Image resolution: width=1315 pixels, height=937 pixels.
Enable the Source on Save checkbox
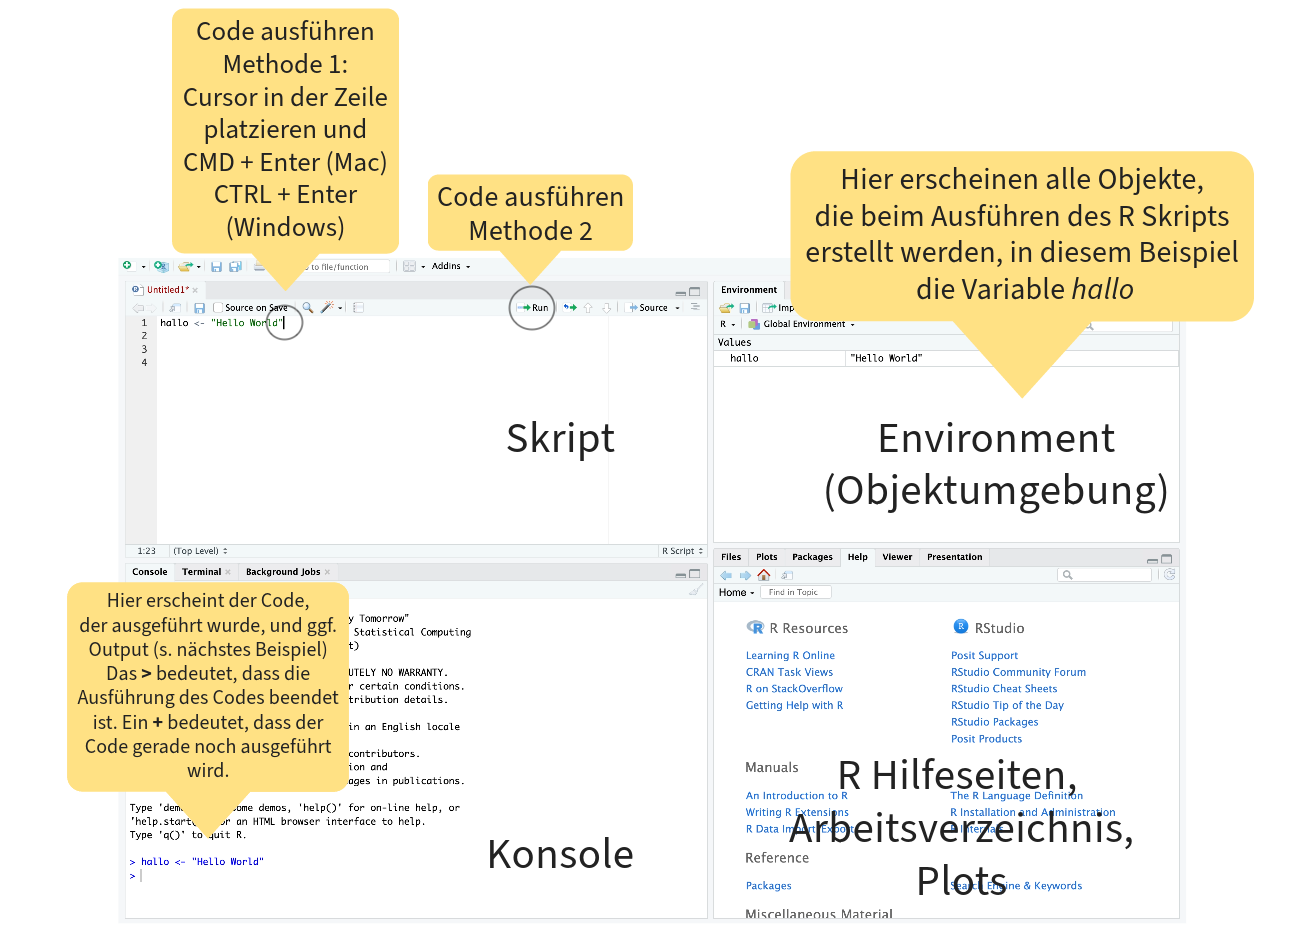(218, 308)
